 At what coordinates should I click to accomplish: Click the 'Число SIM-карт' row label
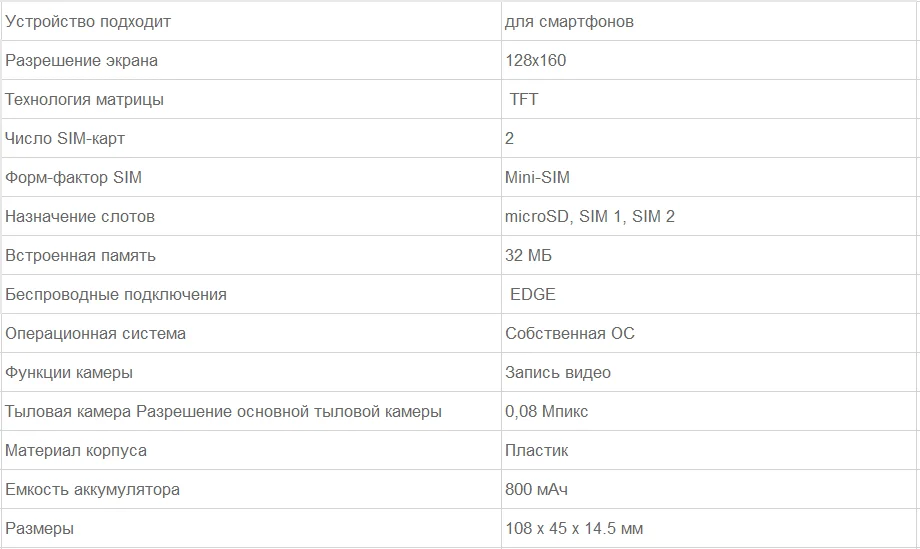pos(65,138)
